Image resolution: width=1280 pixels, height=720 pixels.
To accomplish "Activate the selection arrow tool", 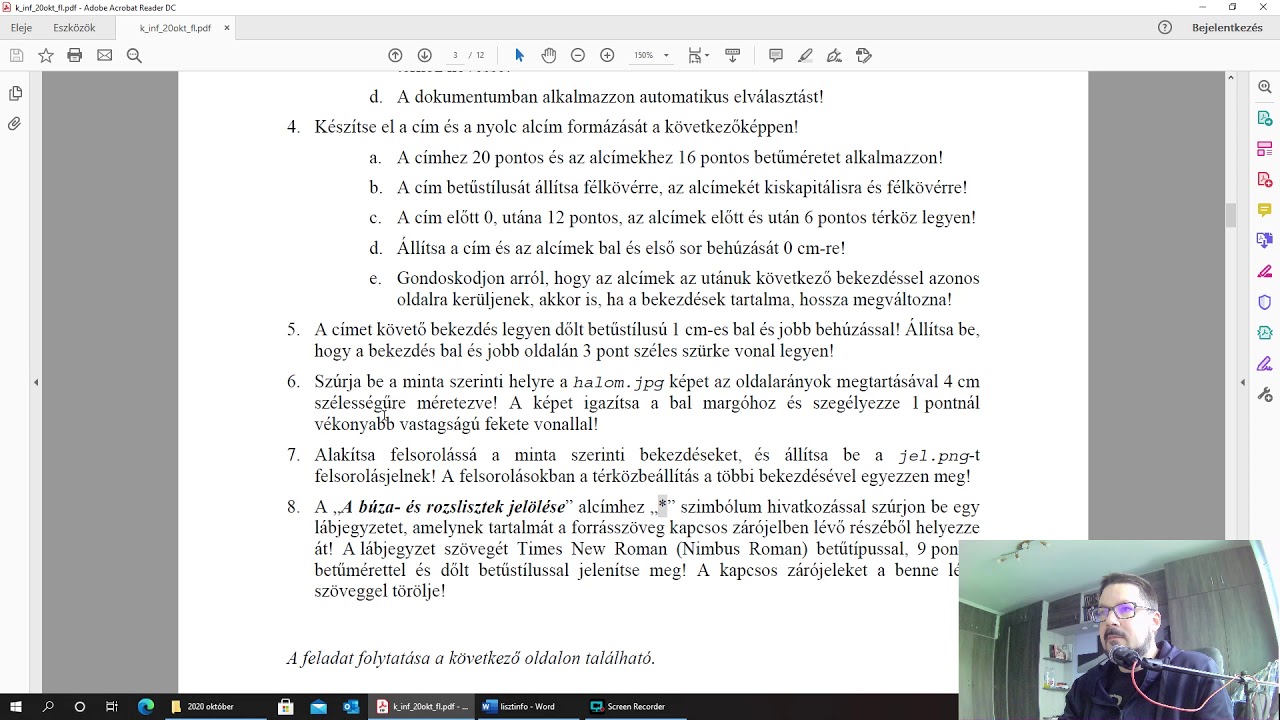I will [x=519, y=56].
